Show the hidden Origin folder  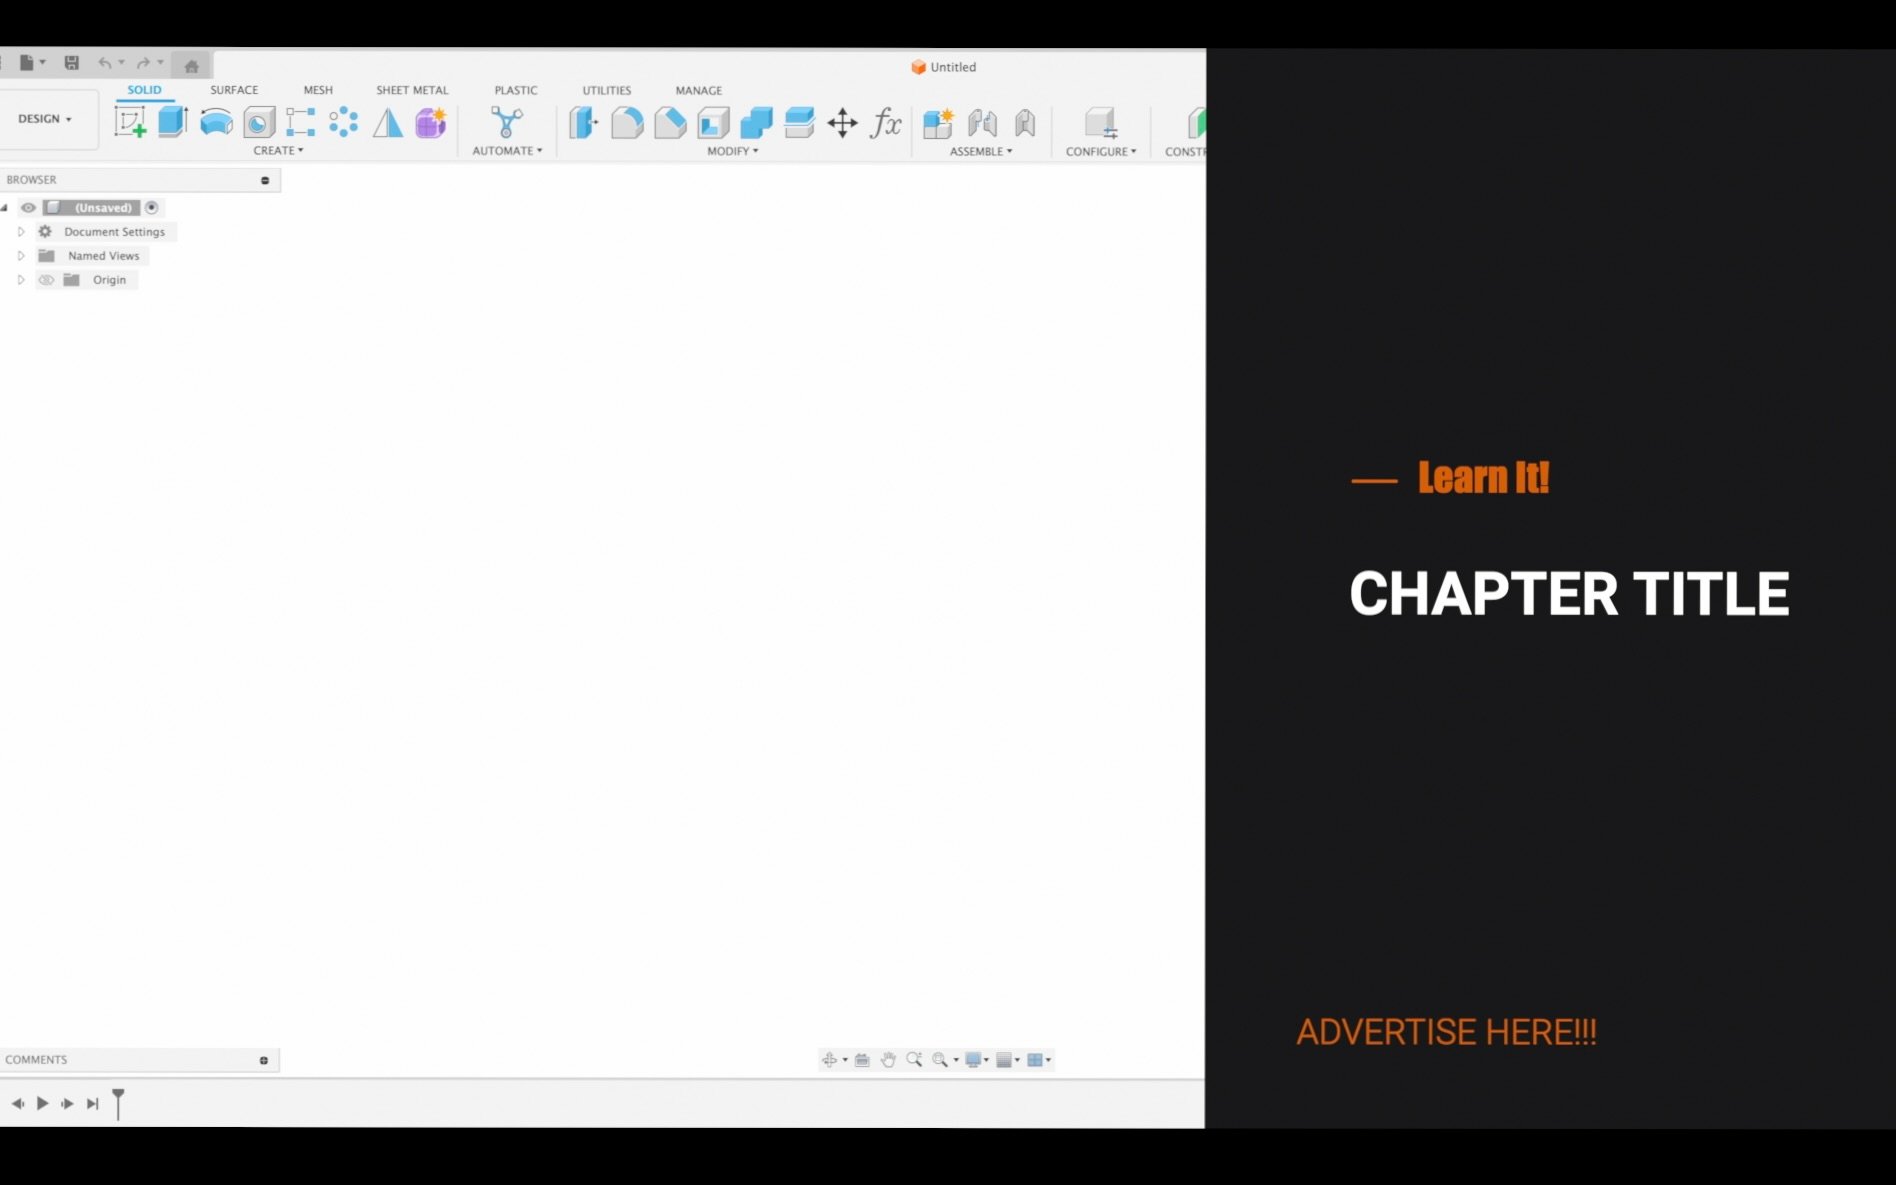click(46, 280)
